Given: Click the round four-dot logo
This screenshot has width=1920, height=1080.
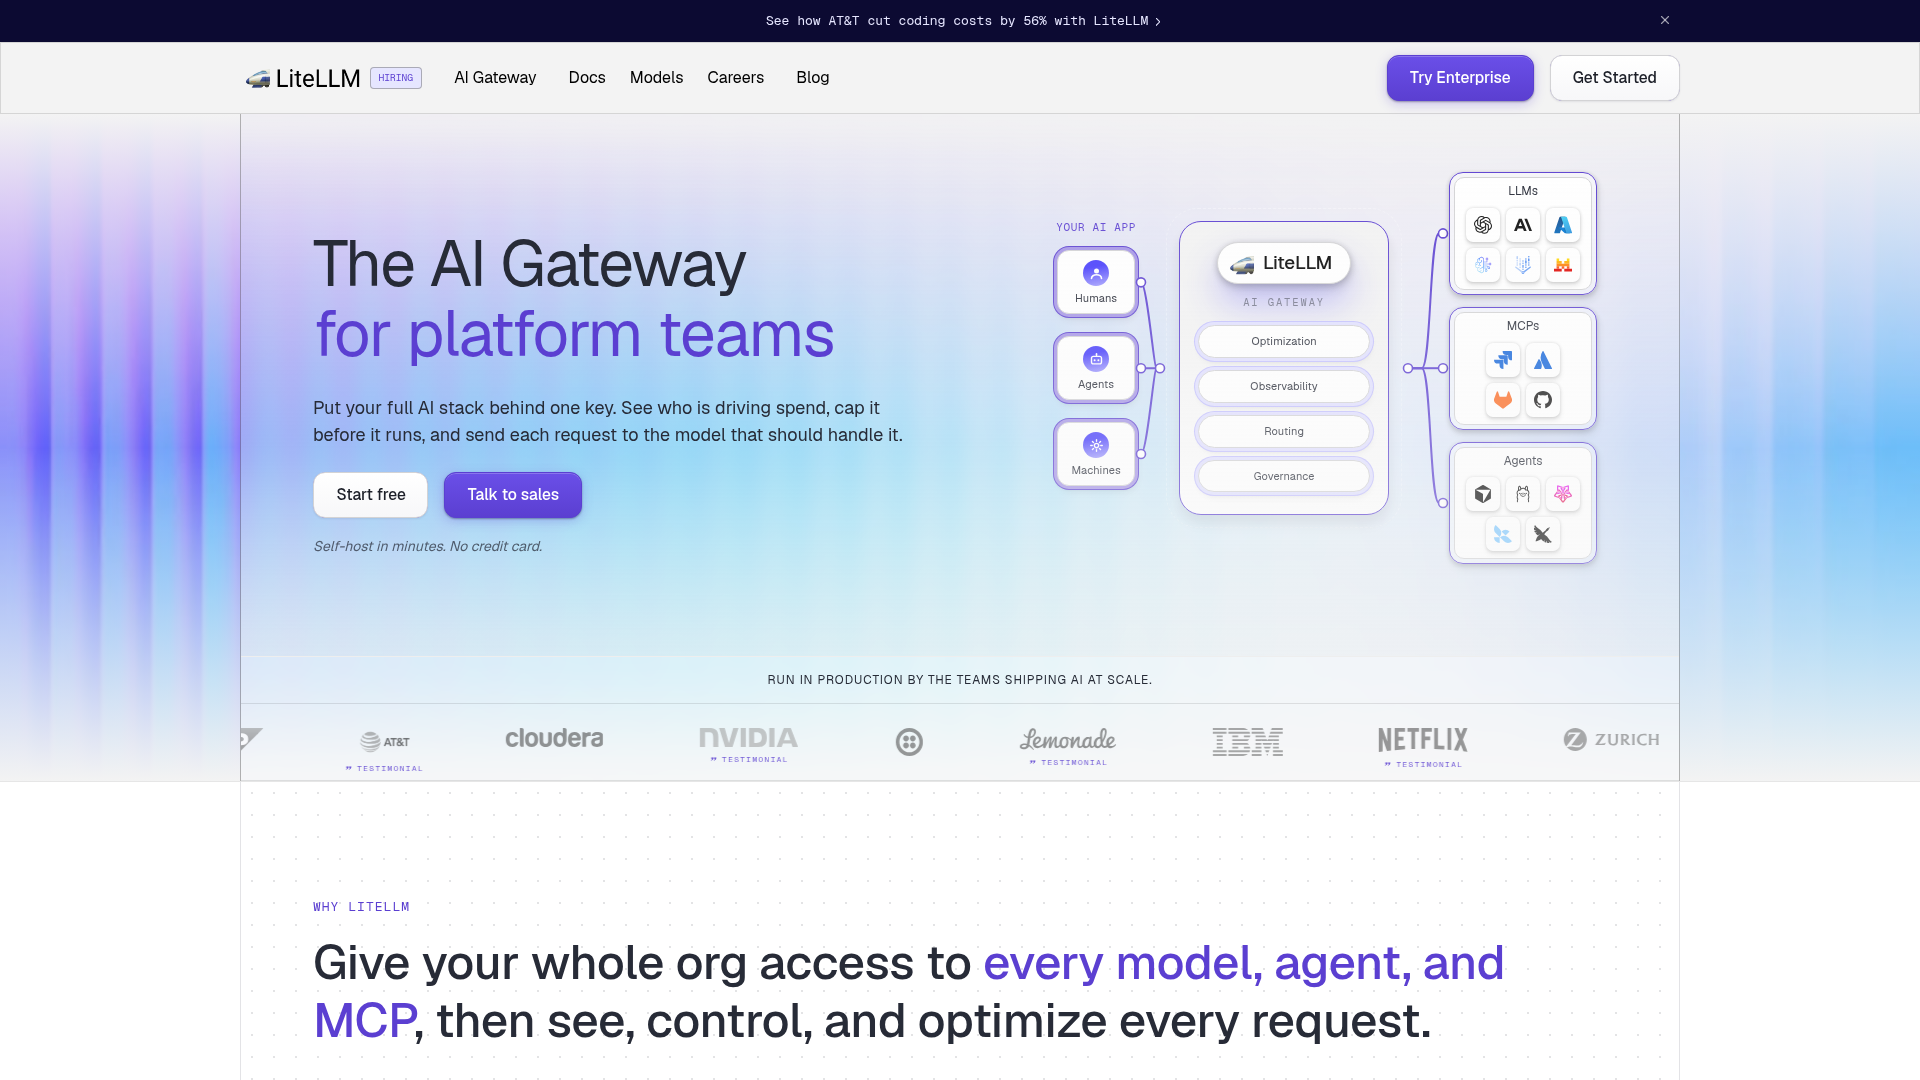Looking at the screenshot, I should [x=909, y=742].
